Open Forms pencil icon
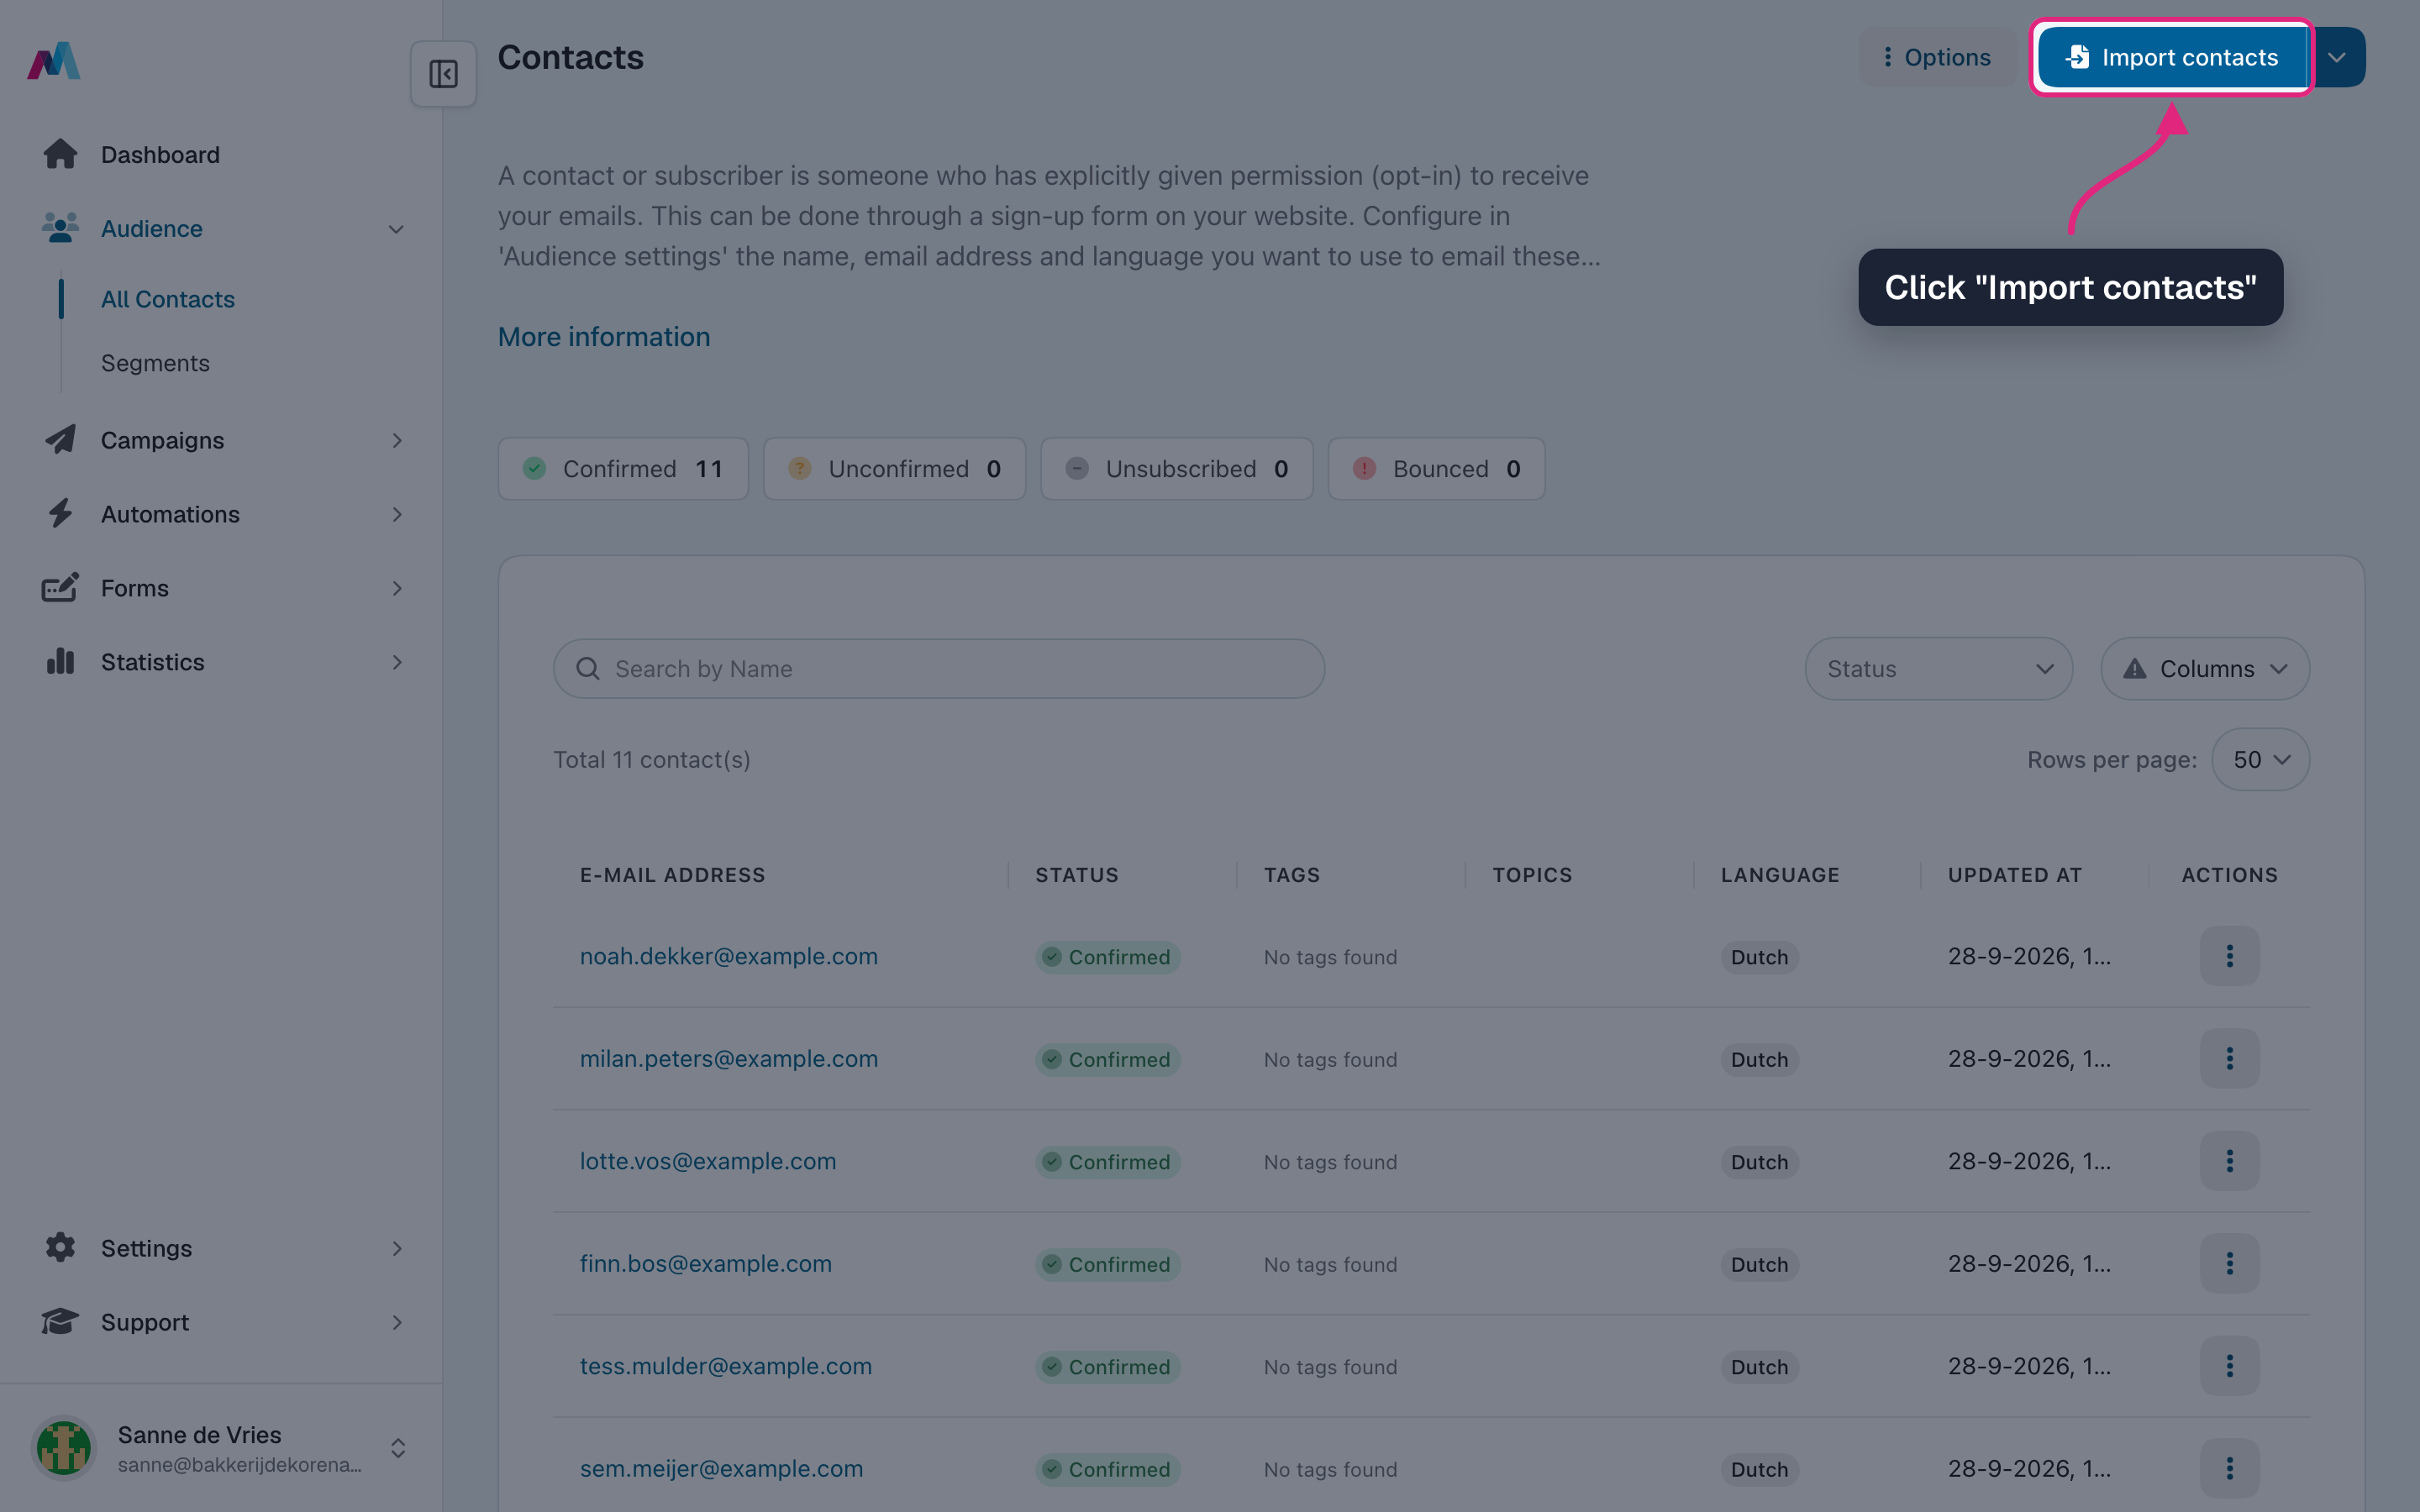The height and width of the screenshot is (1512, 2420). [x=60, y=588]
